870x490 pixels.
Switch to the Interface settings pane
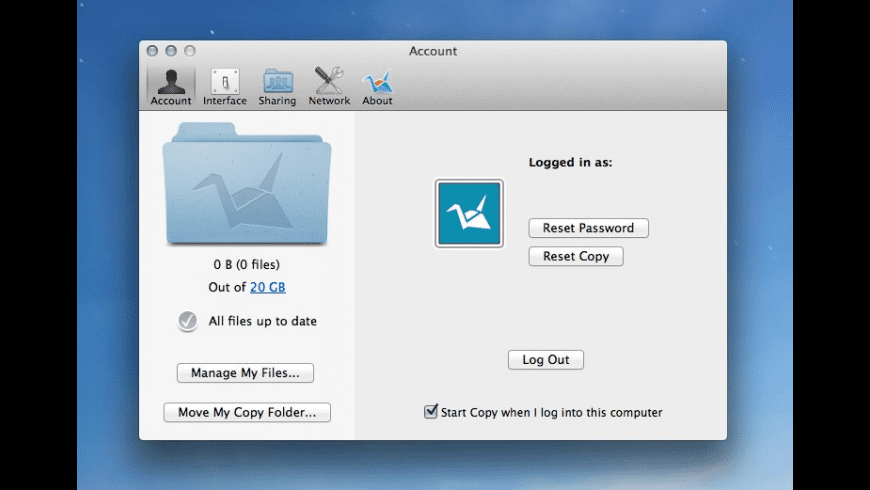(x=224, y=87)
